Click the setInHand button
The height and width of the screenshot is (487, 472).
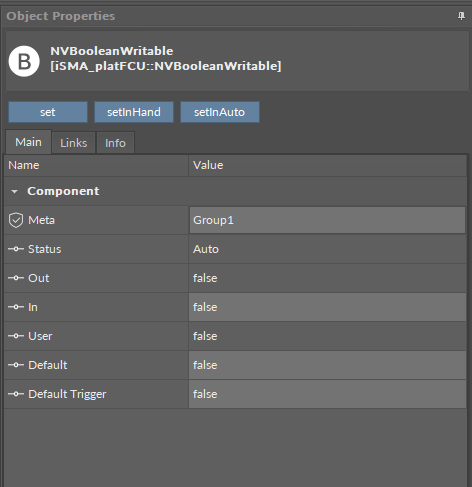[134, 112]
